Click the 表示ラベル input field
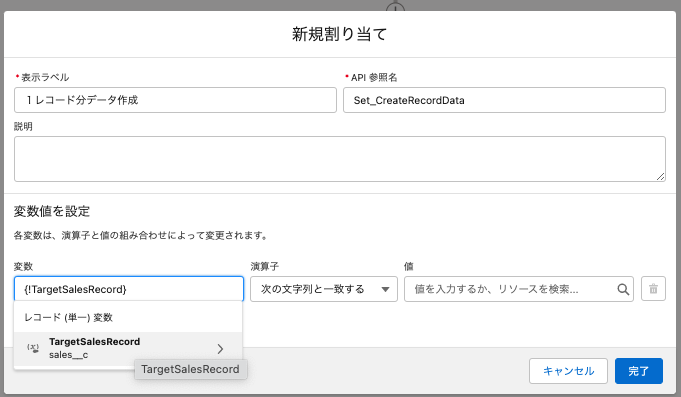Viewport: 681px width, 397px height. (175, 100)
